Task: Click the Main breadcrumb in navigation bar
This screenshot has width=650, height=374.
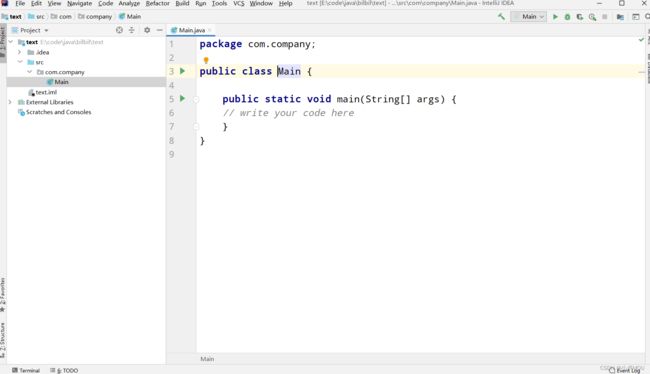Action: pyautogui.click(x=130, y=17)
